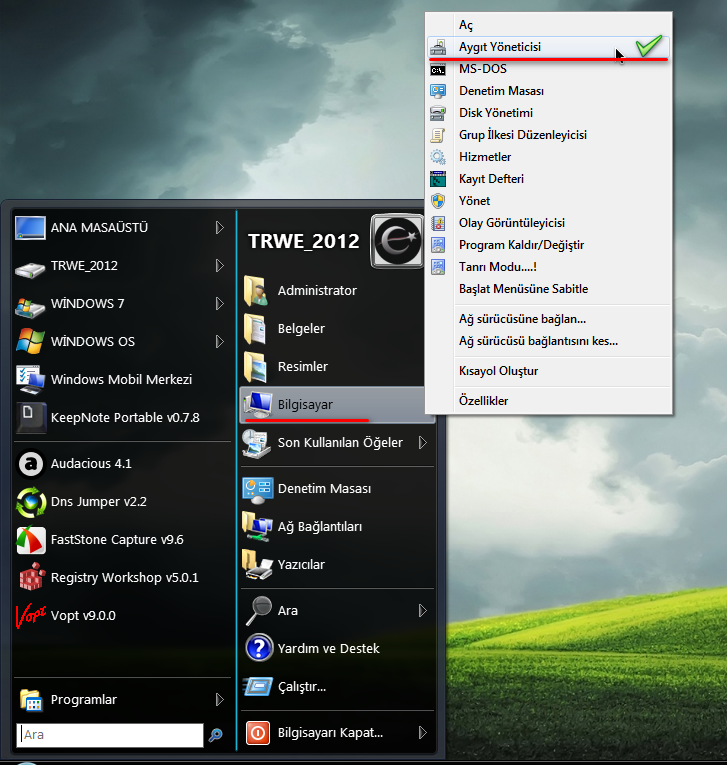Select Başlat Menüsüne Sabitle
This screenshot has height=765, width=727.
tap(549, 289)
